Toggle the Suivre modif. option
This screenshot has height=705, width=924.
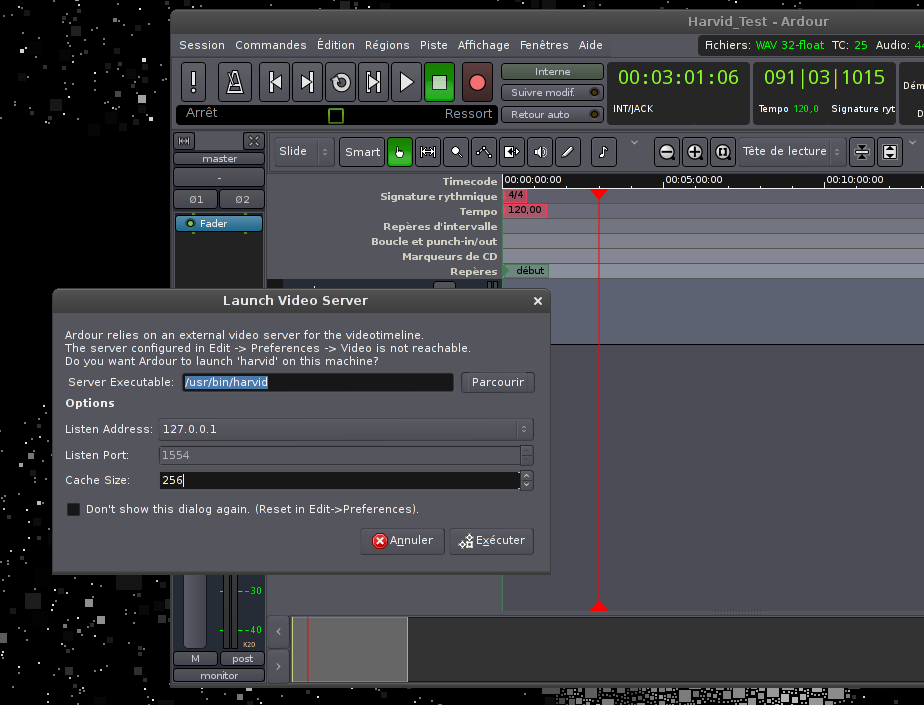552,93
